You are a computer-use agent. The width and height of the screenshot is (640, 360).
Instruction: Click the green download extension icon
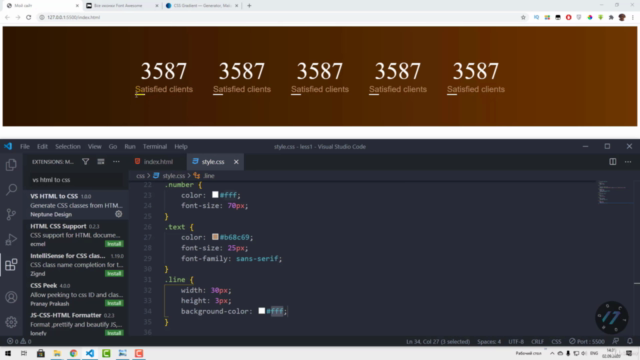point(600,18)
